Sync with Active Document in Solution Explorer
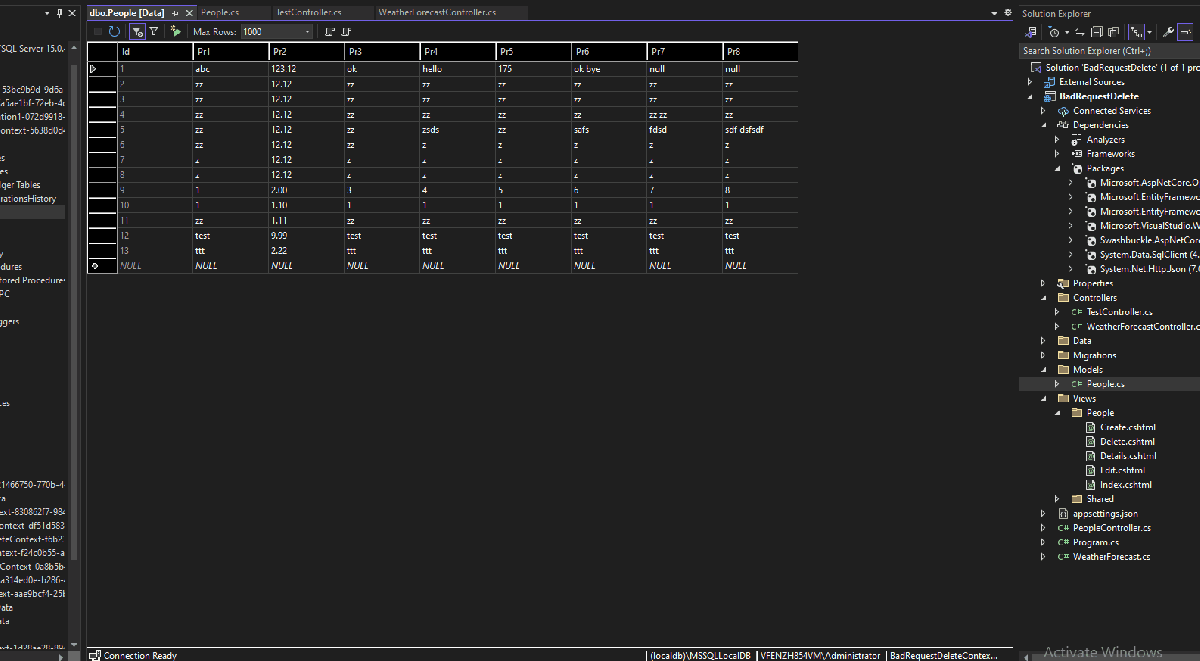 [x=1080, y=32]
